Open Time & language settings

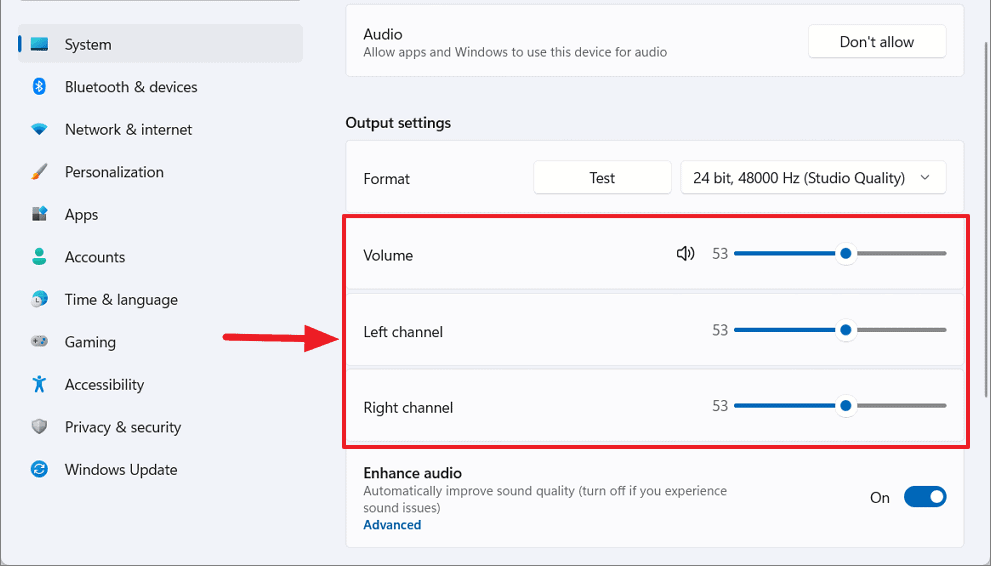pos(120,300)
